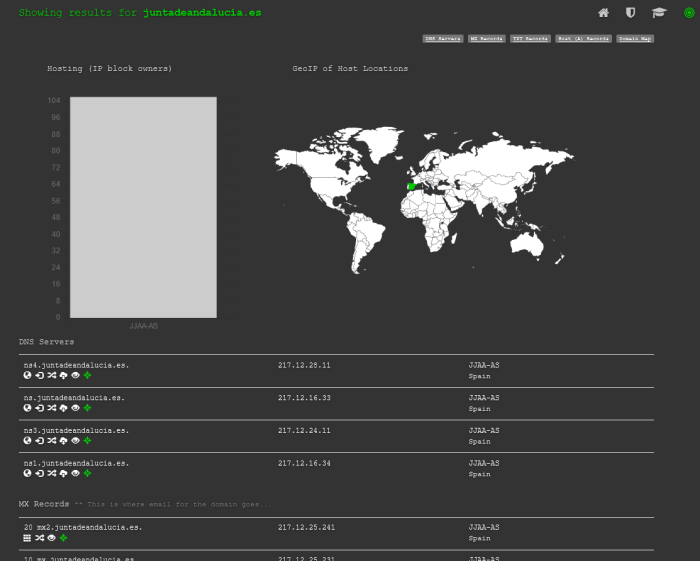Click Spain highlighted green on world map
The height and width of the screenshot is (561, 700).
pyautogui.click(x=411, y=187)
